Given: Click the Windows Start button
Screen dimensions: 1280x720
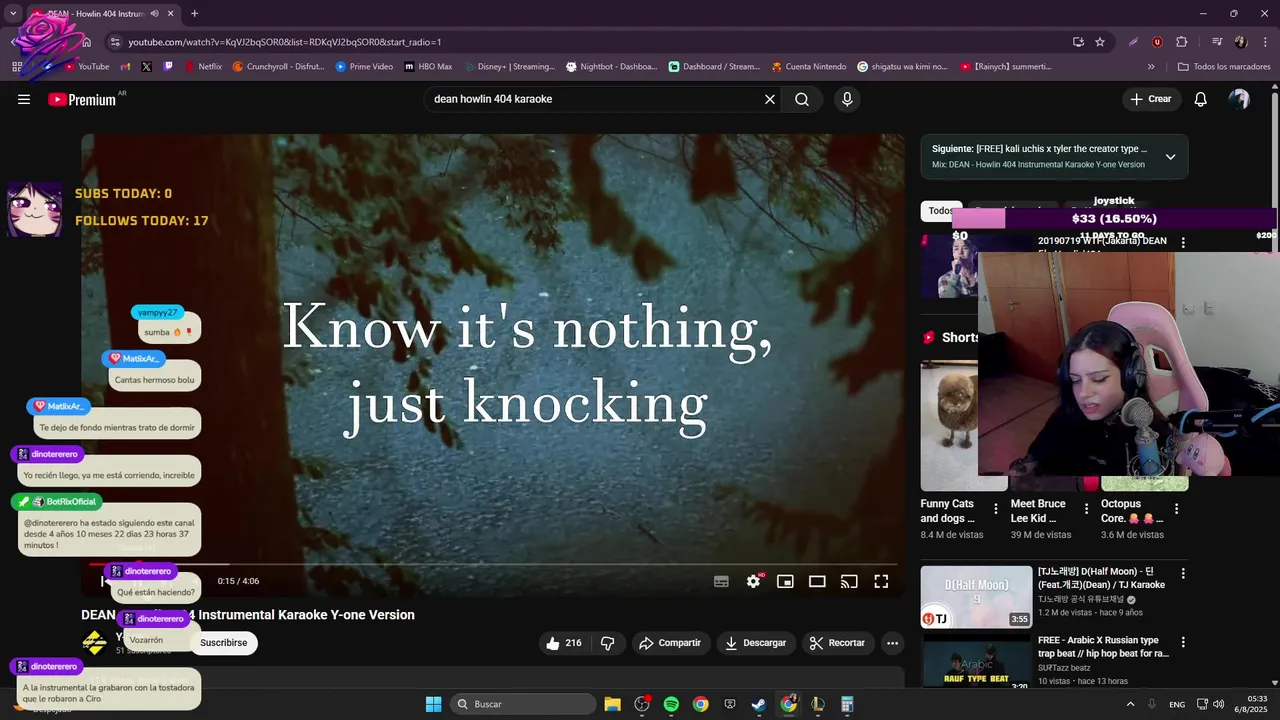Looking at the screenshot, I should click(x=433, y=704).
